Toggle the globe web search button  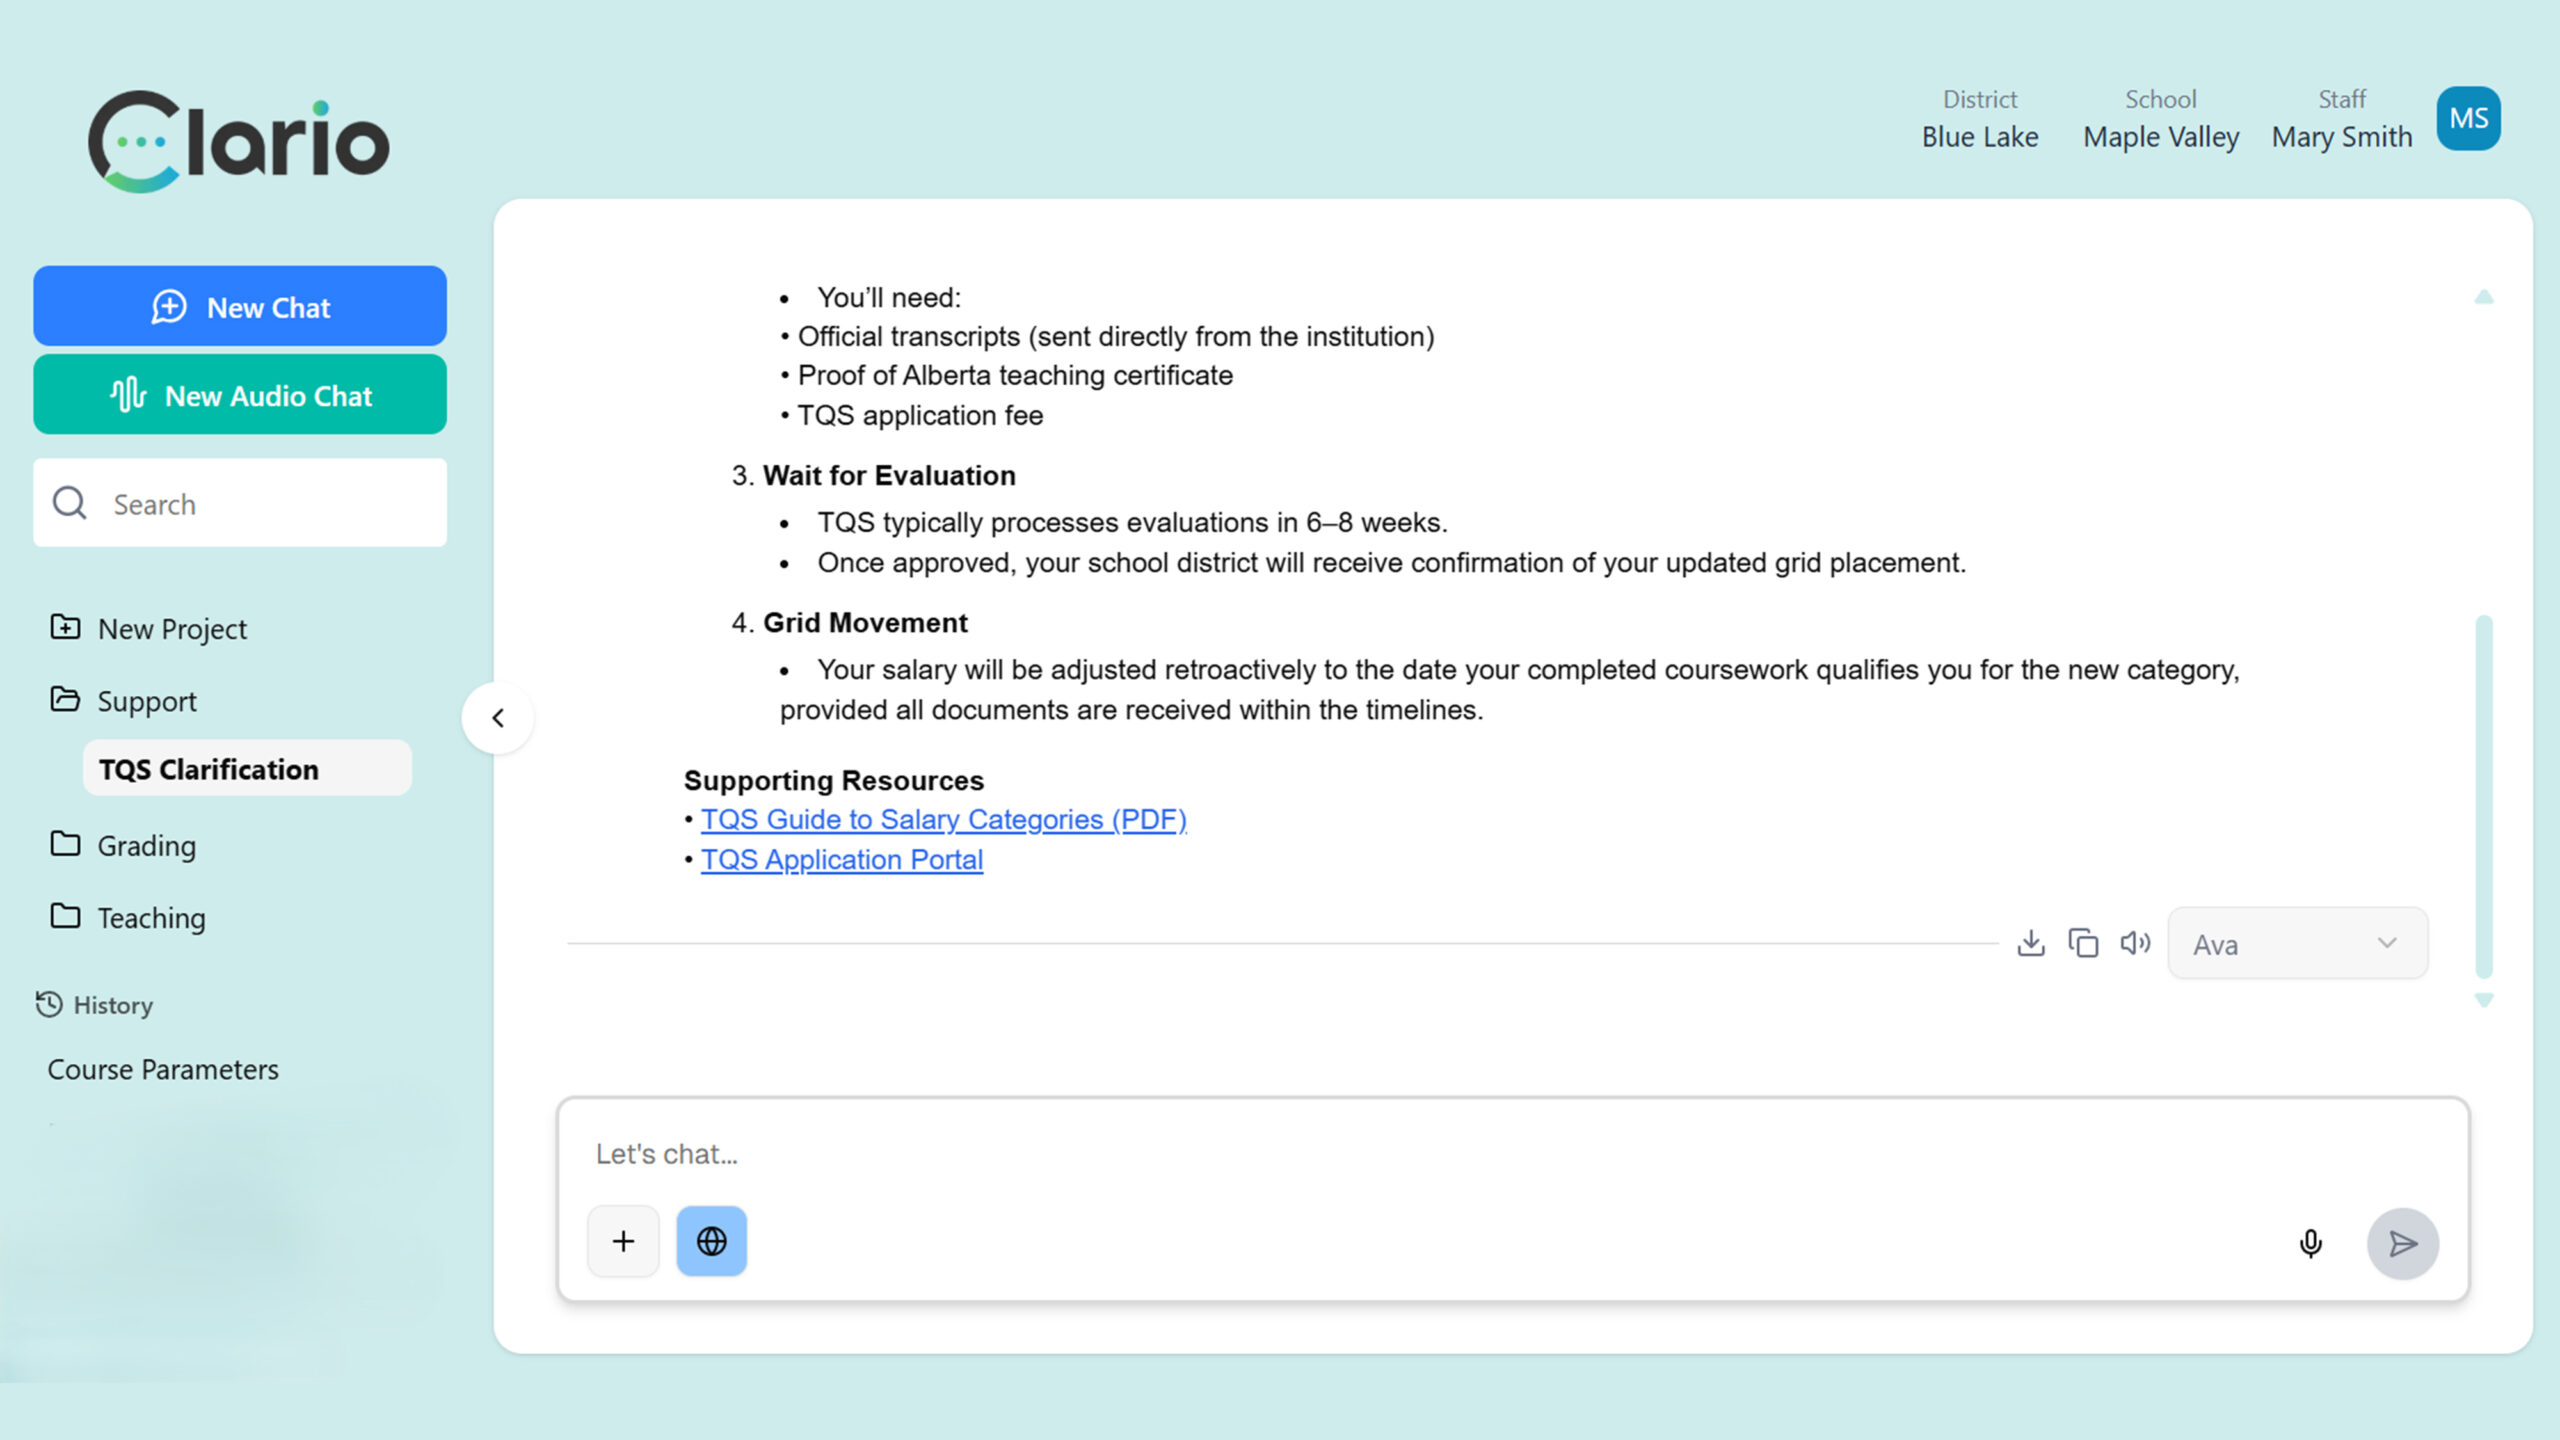click(x=711, y=1241)
